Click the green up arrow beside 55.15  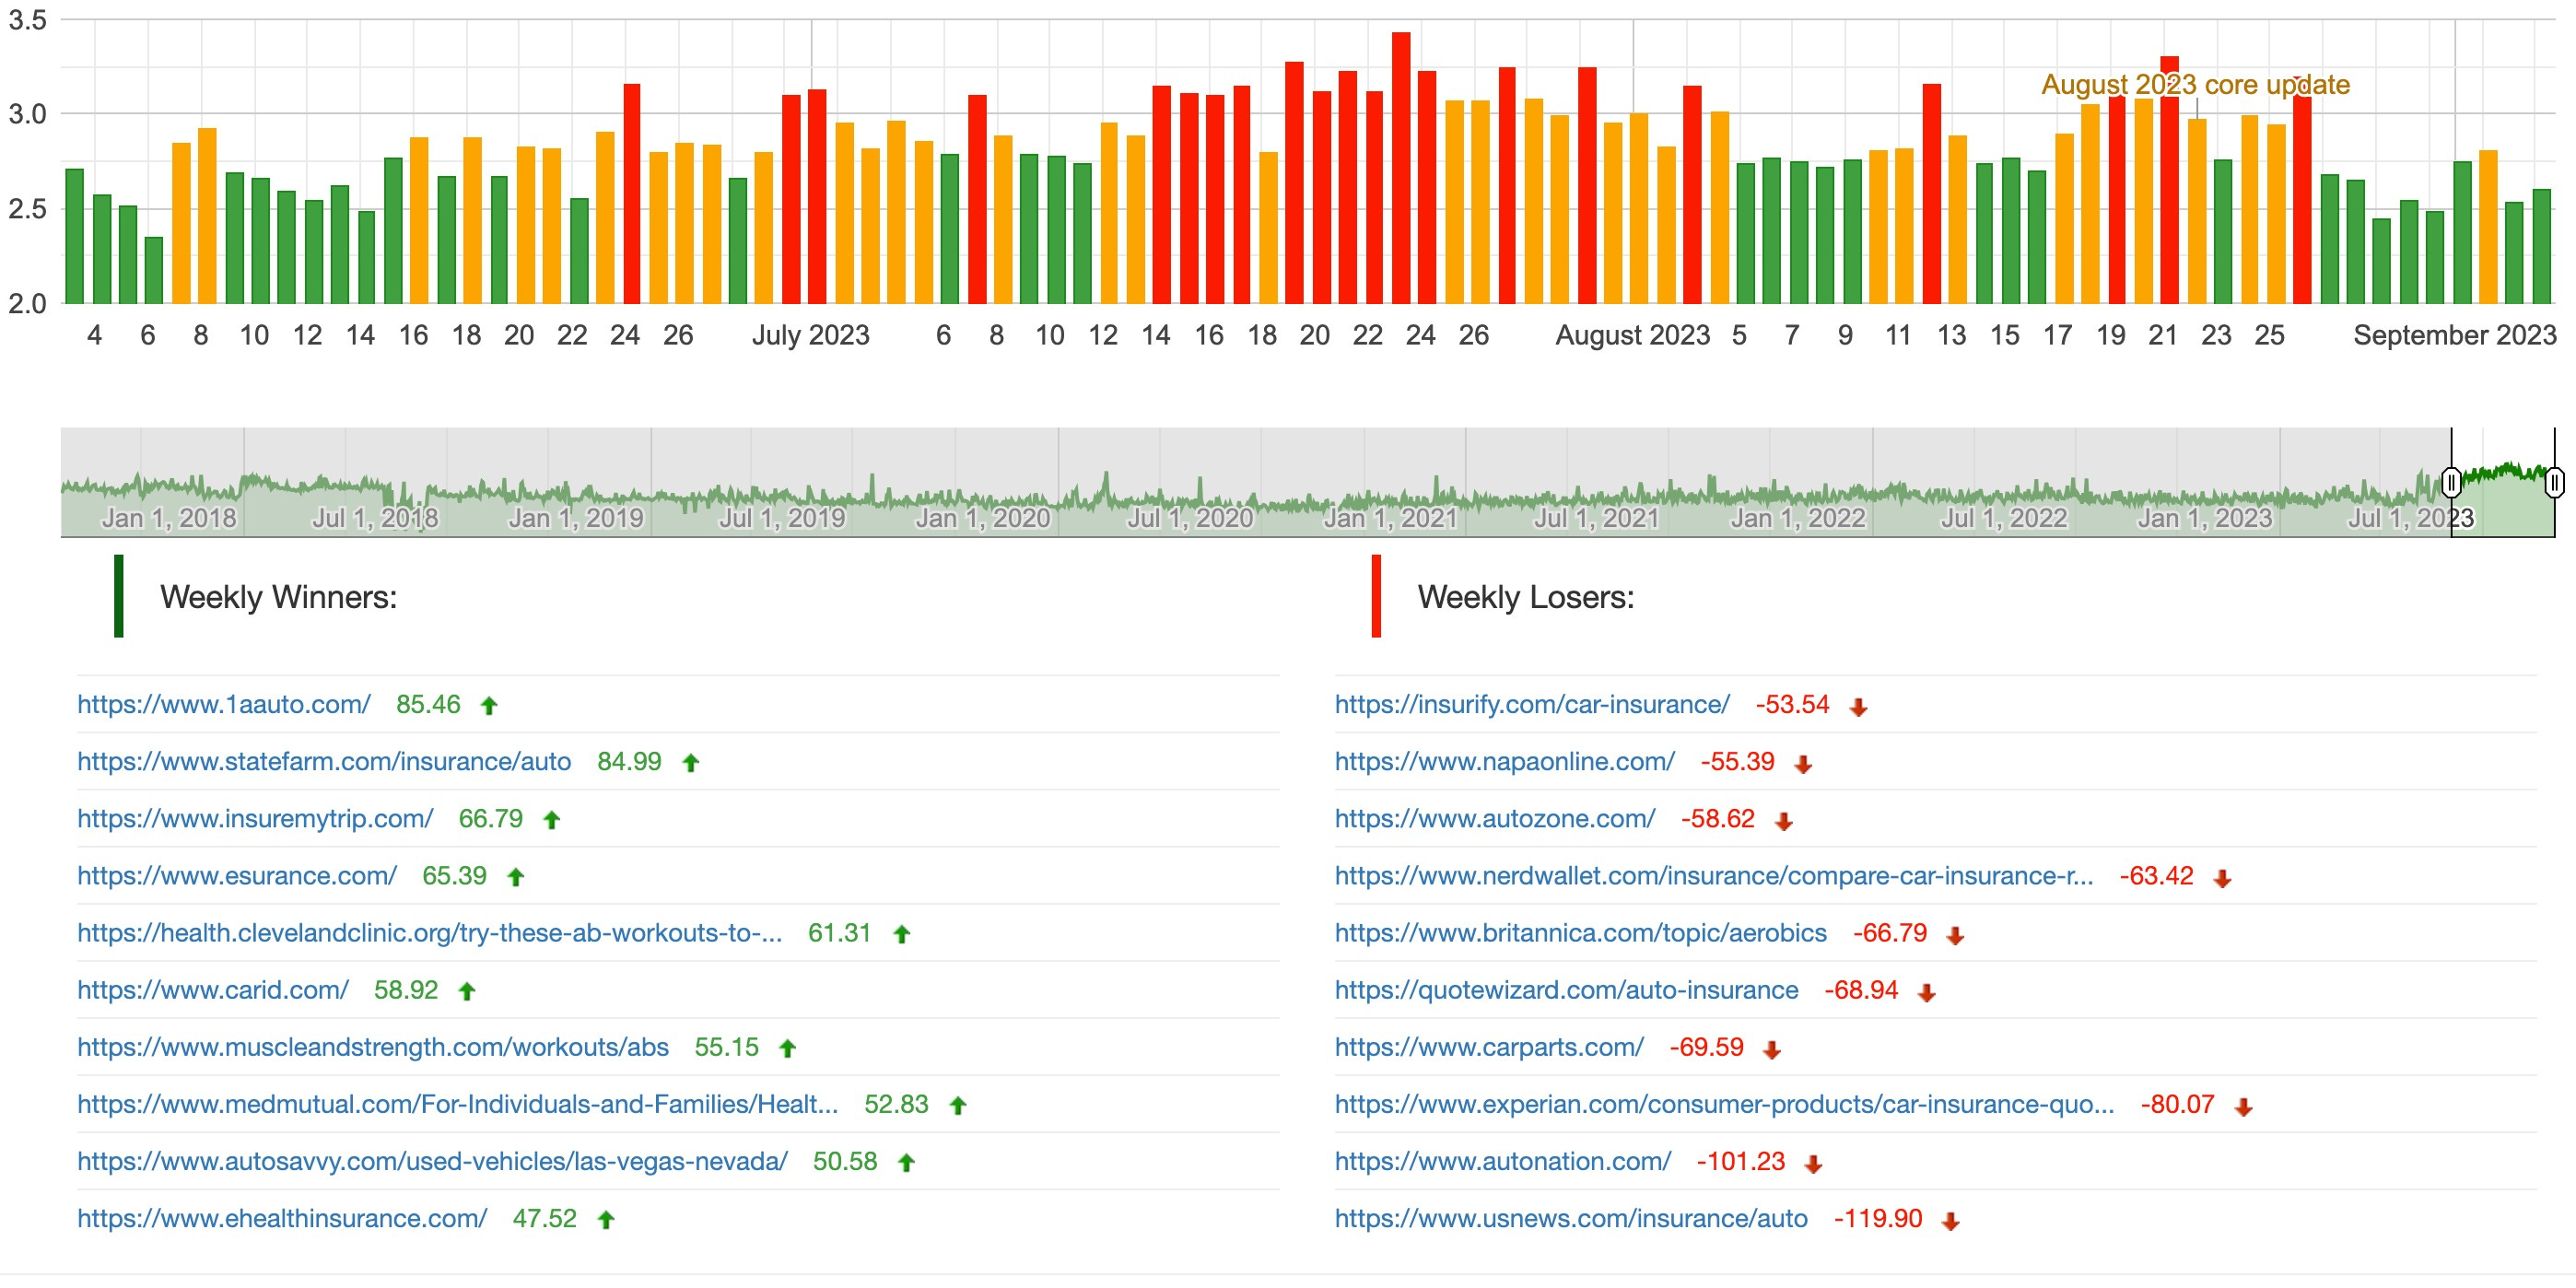pyautogui.click(x=787, y=1048)
